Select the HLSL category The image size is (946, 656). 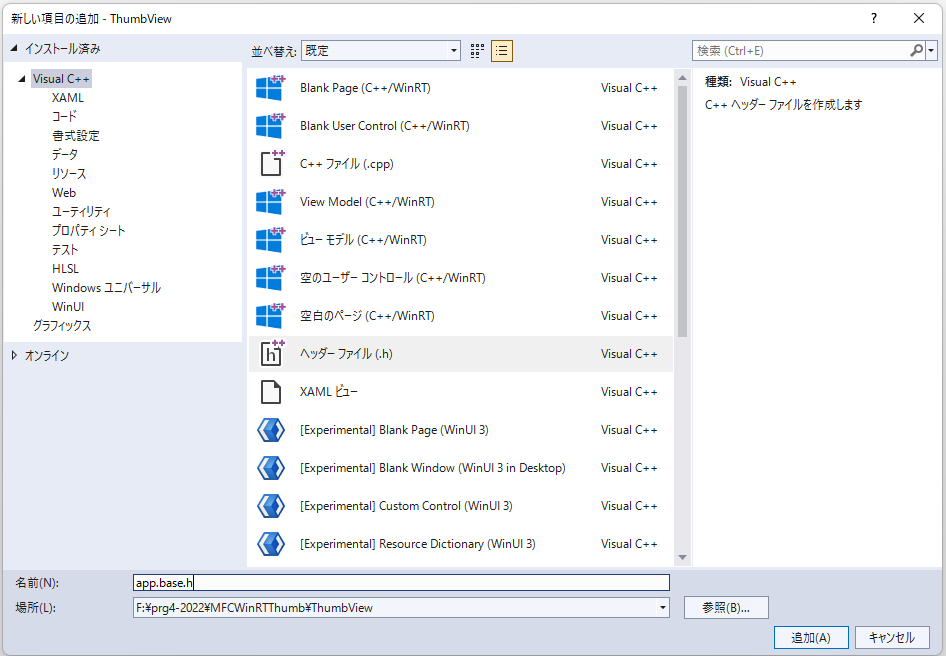point(65,269)
